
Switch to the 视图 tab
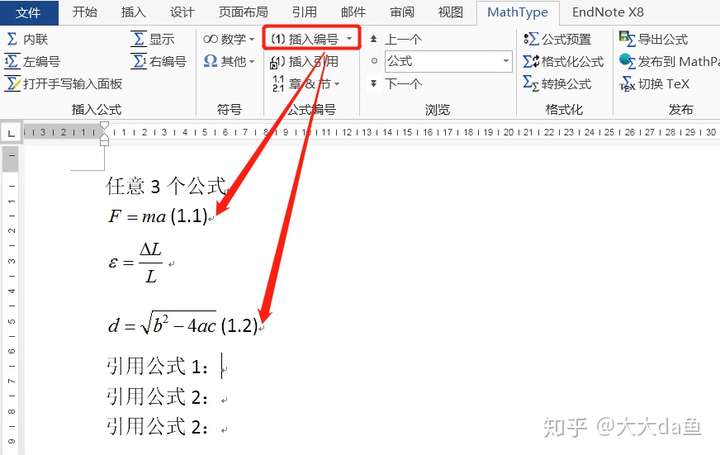(x=450, y=12)
